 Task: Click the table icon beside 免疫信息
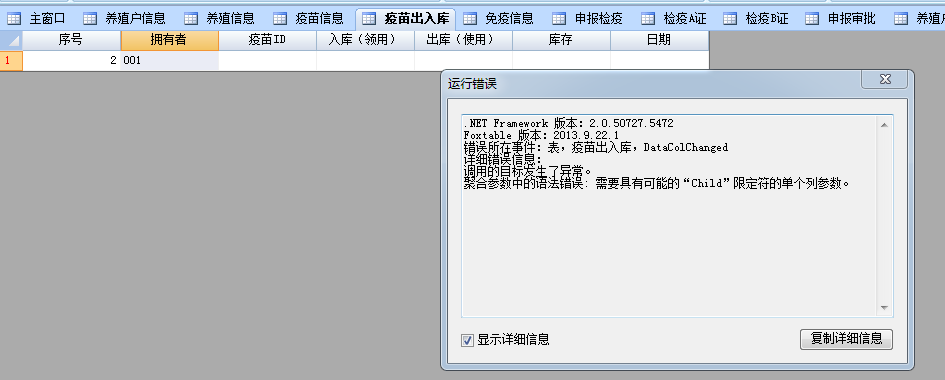(470, 19)
